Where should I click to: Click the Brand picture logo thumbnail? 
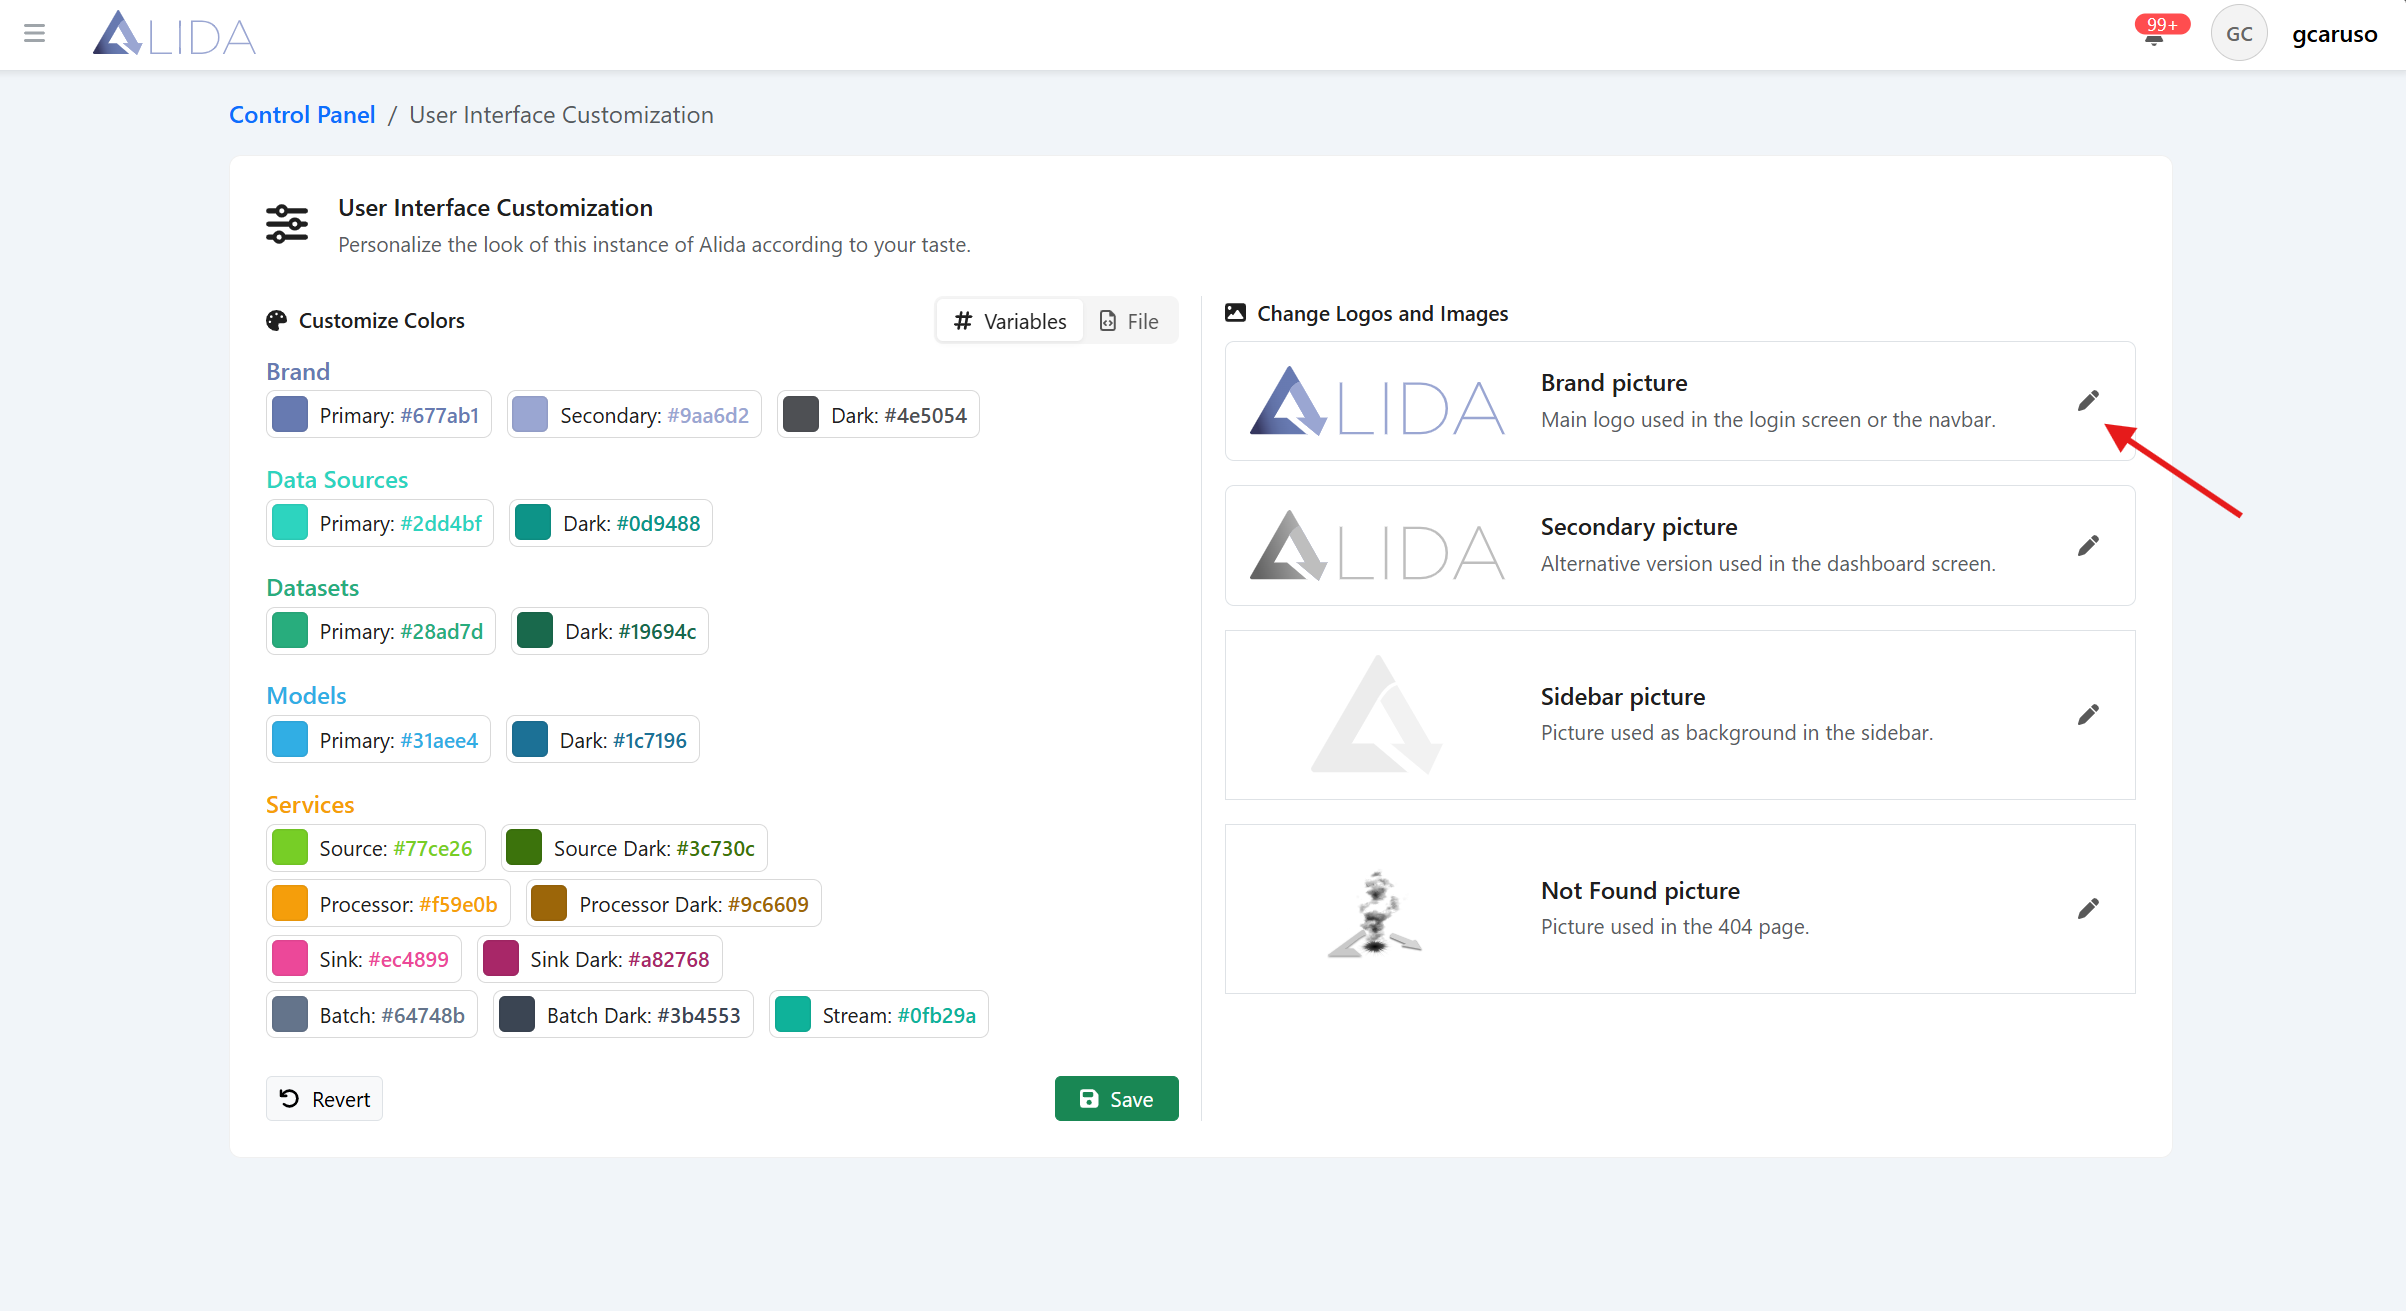point(1377,401)
